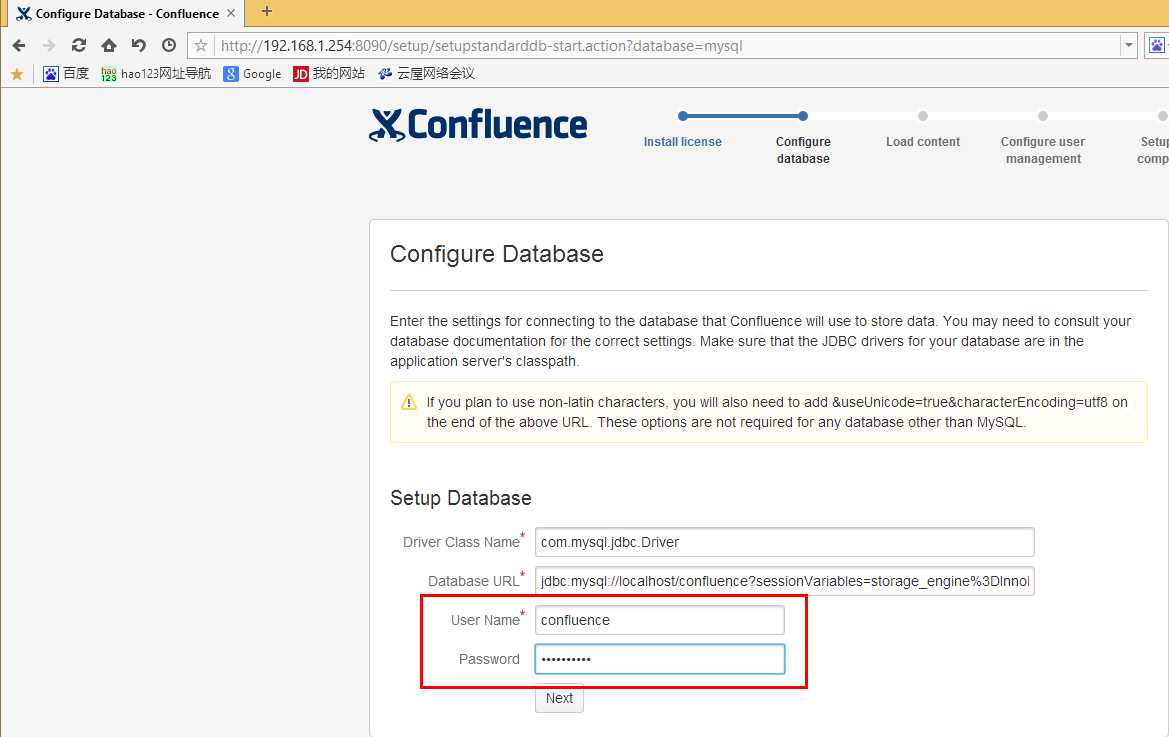This screenshot has height=737, width=1169.
Task: Click the Load content progress dot
Action: (923, 116)
